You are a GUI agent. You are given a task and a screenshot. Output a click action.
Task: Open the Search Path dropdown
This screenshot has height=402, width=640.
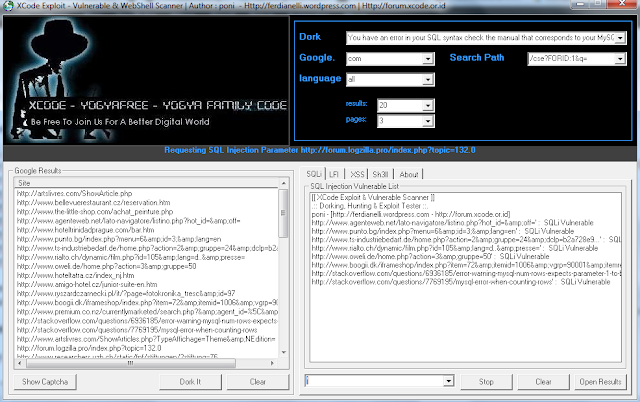(620, 59)
